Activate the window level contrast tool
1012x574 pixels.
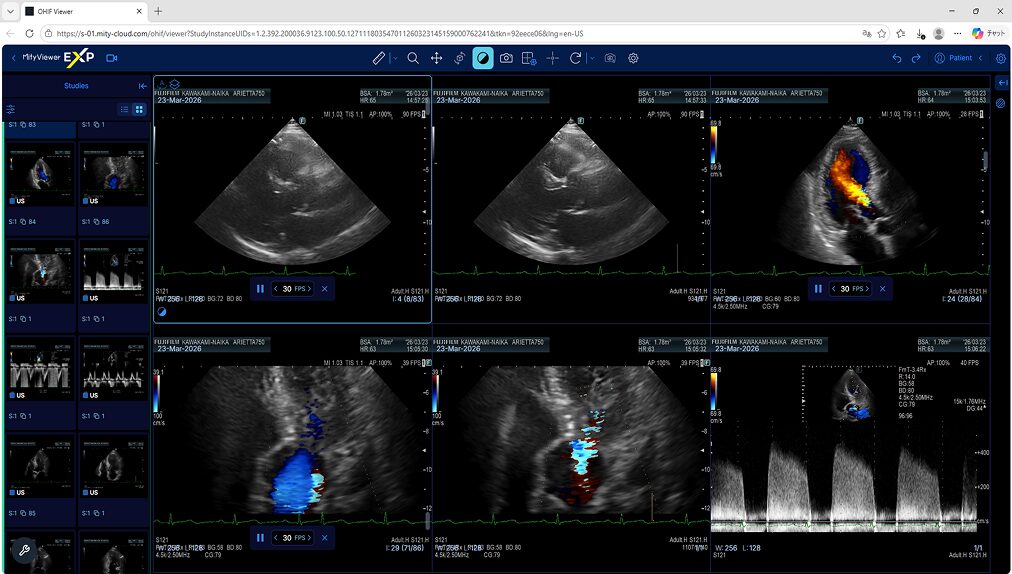click(x=483, y=58)
